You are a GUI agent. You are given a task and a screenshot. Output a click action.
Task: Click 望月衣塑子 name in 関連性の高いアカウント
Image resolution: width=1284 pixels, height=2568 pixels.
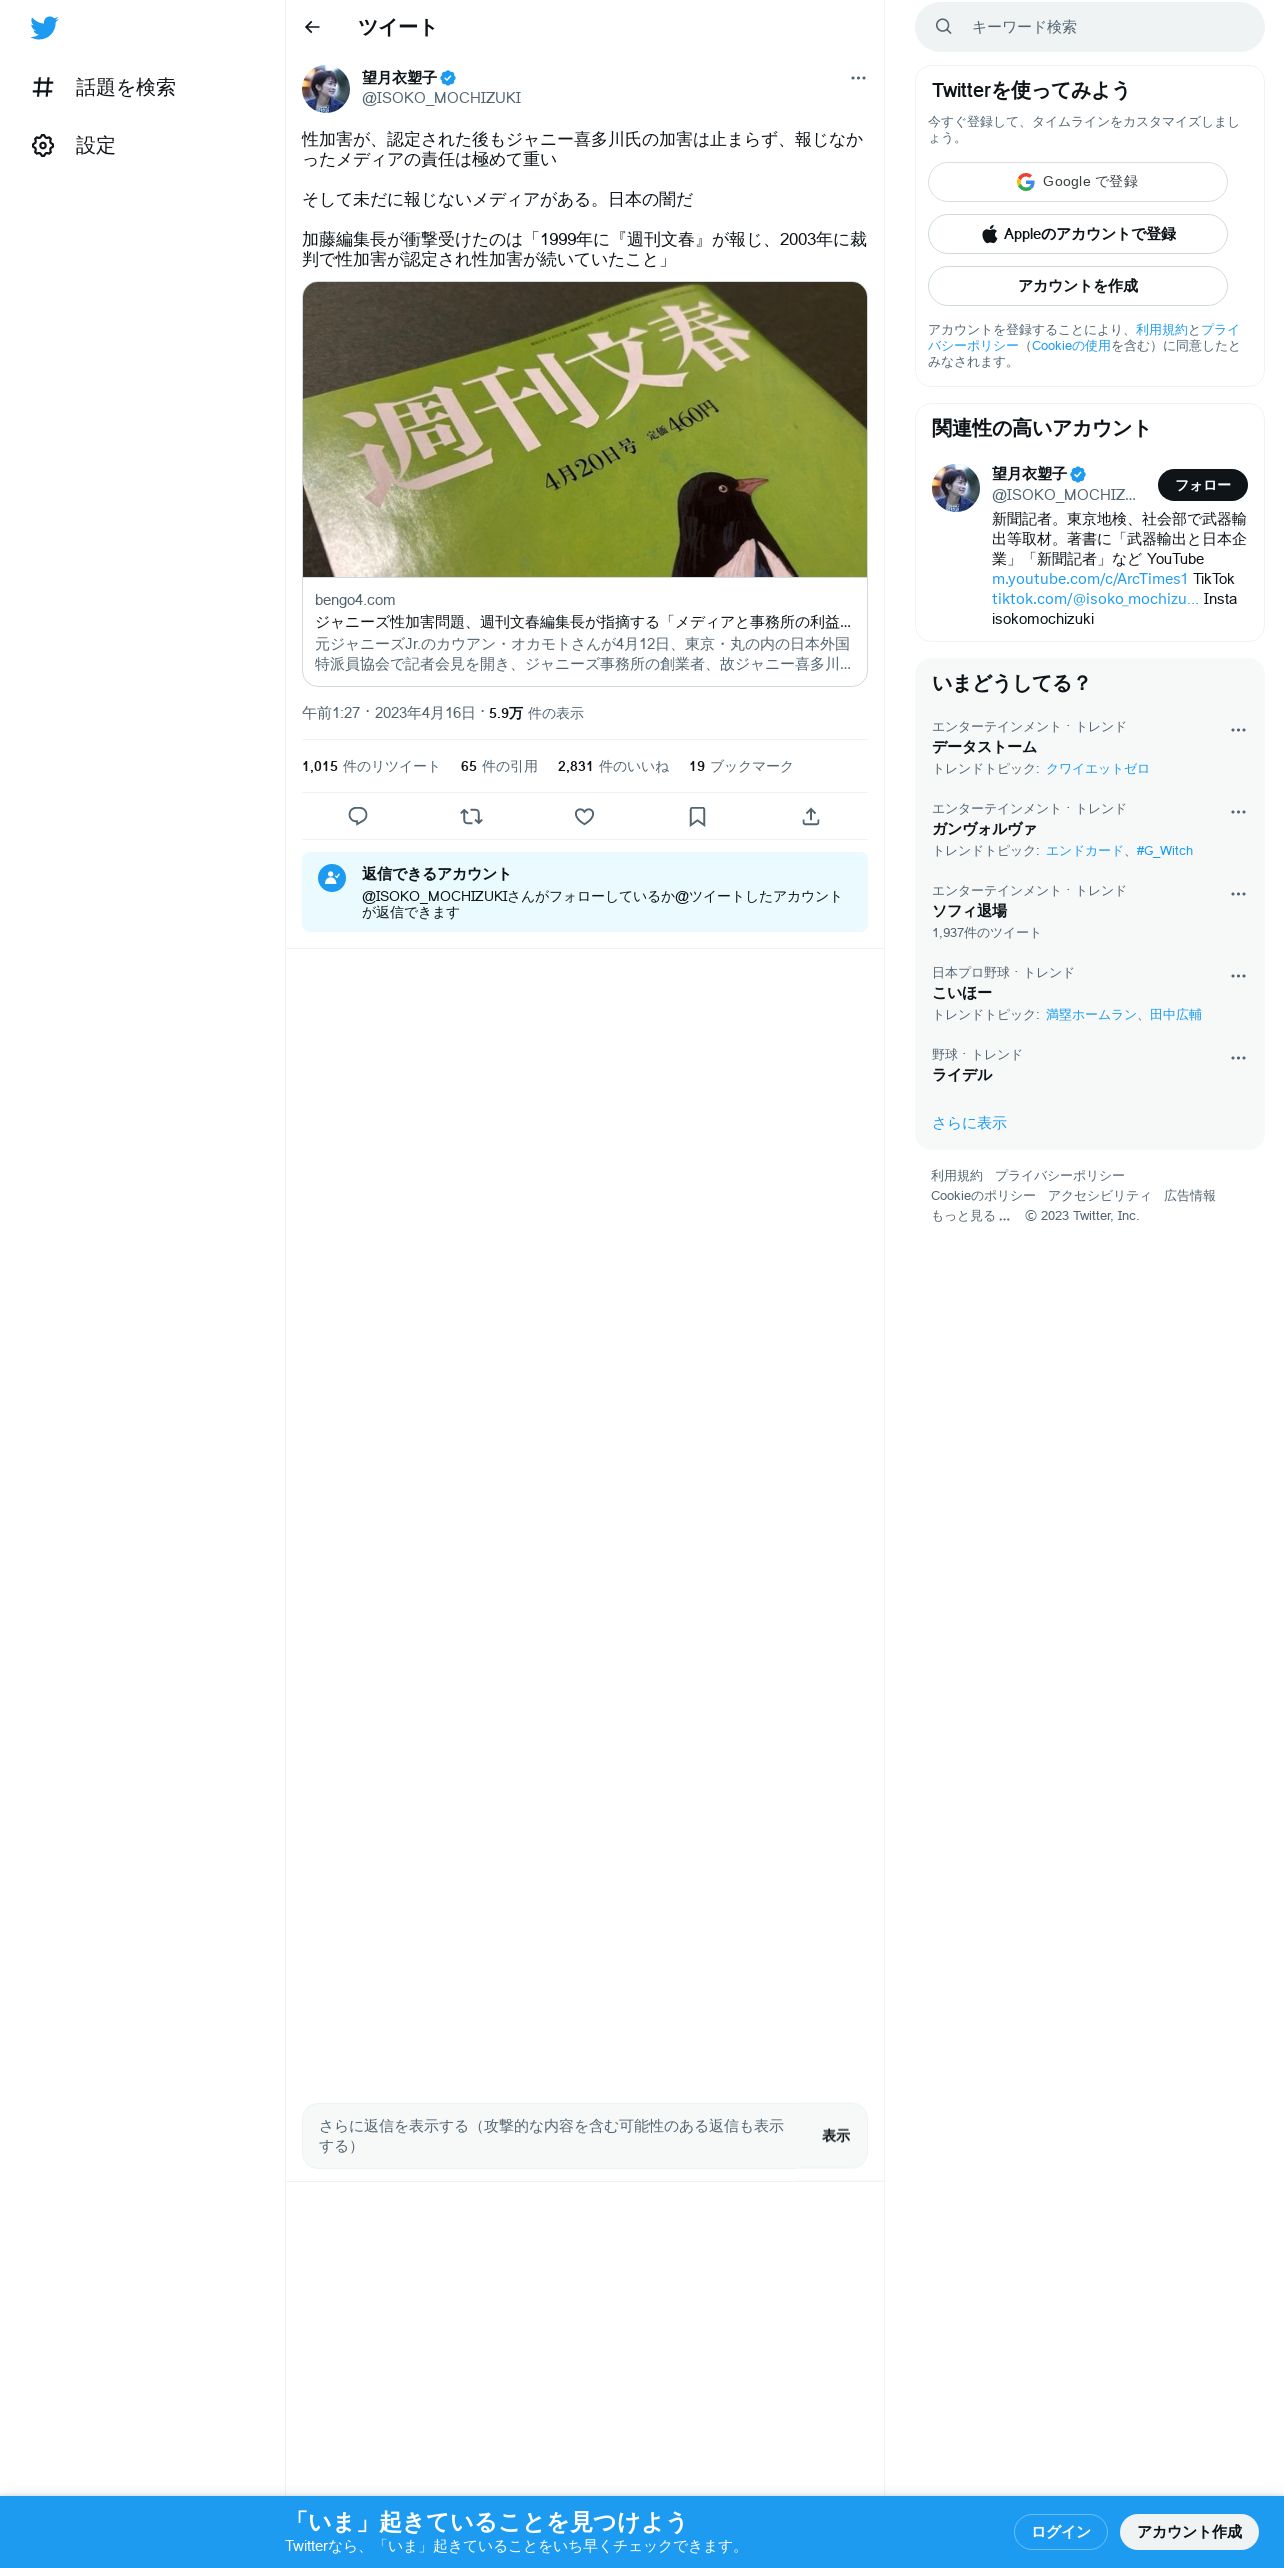[1029, 474]
